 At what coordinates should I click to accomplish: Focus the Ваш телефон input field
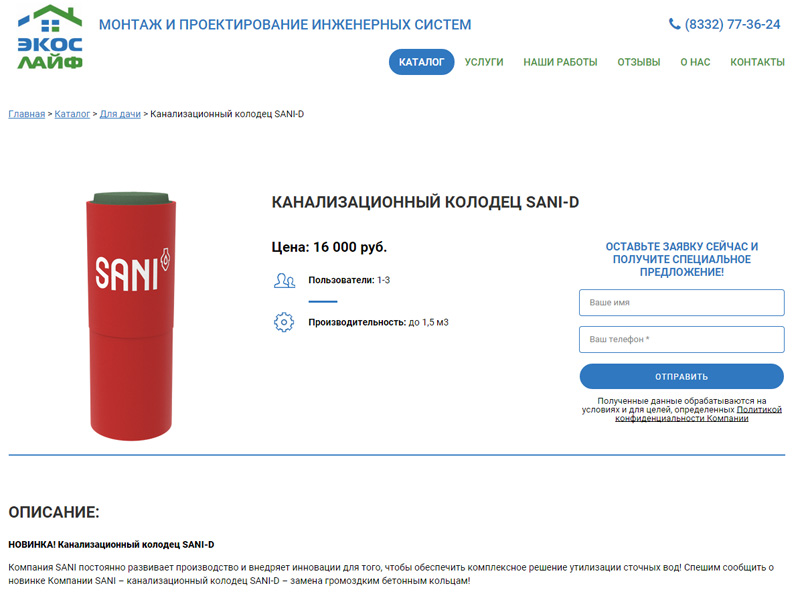(x=682, y=339)
